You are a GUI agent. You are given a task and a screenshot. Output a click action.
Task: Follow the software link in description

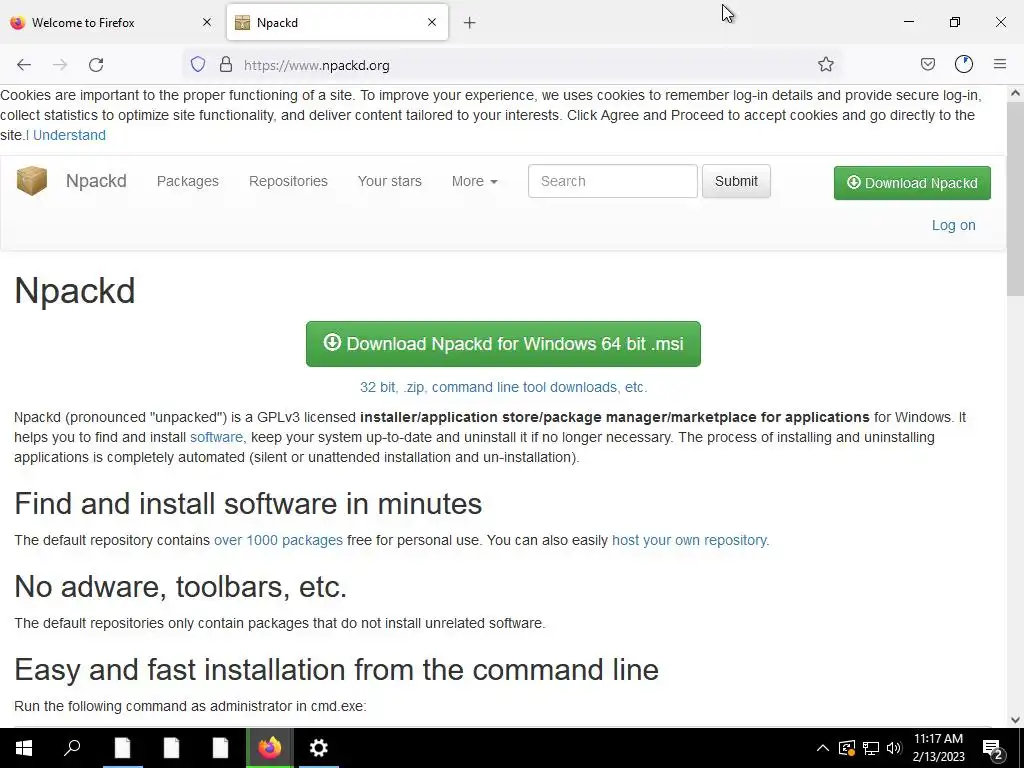216,437
